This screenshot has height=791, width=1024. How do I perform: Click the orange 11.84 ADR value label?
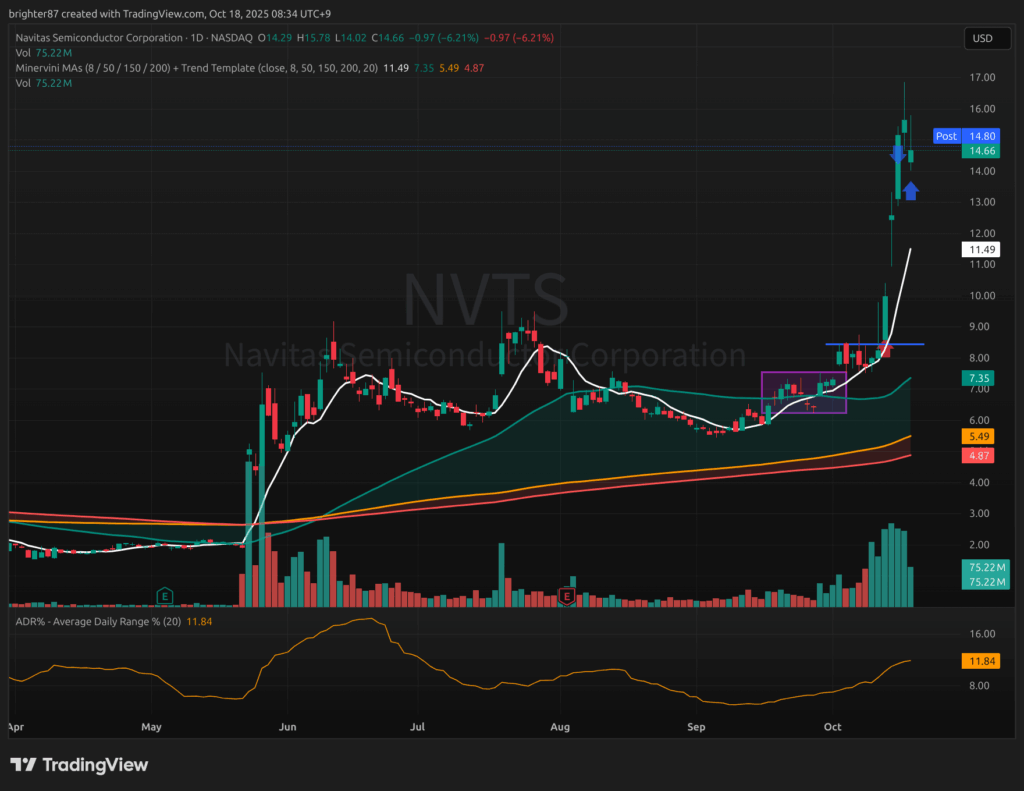(x=976, y=661)
